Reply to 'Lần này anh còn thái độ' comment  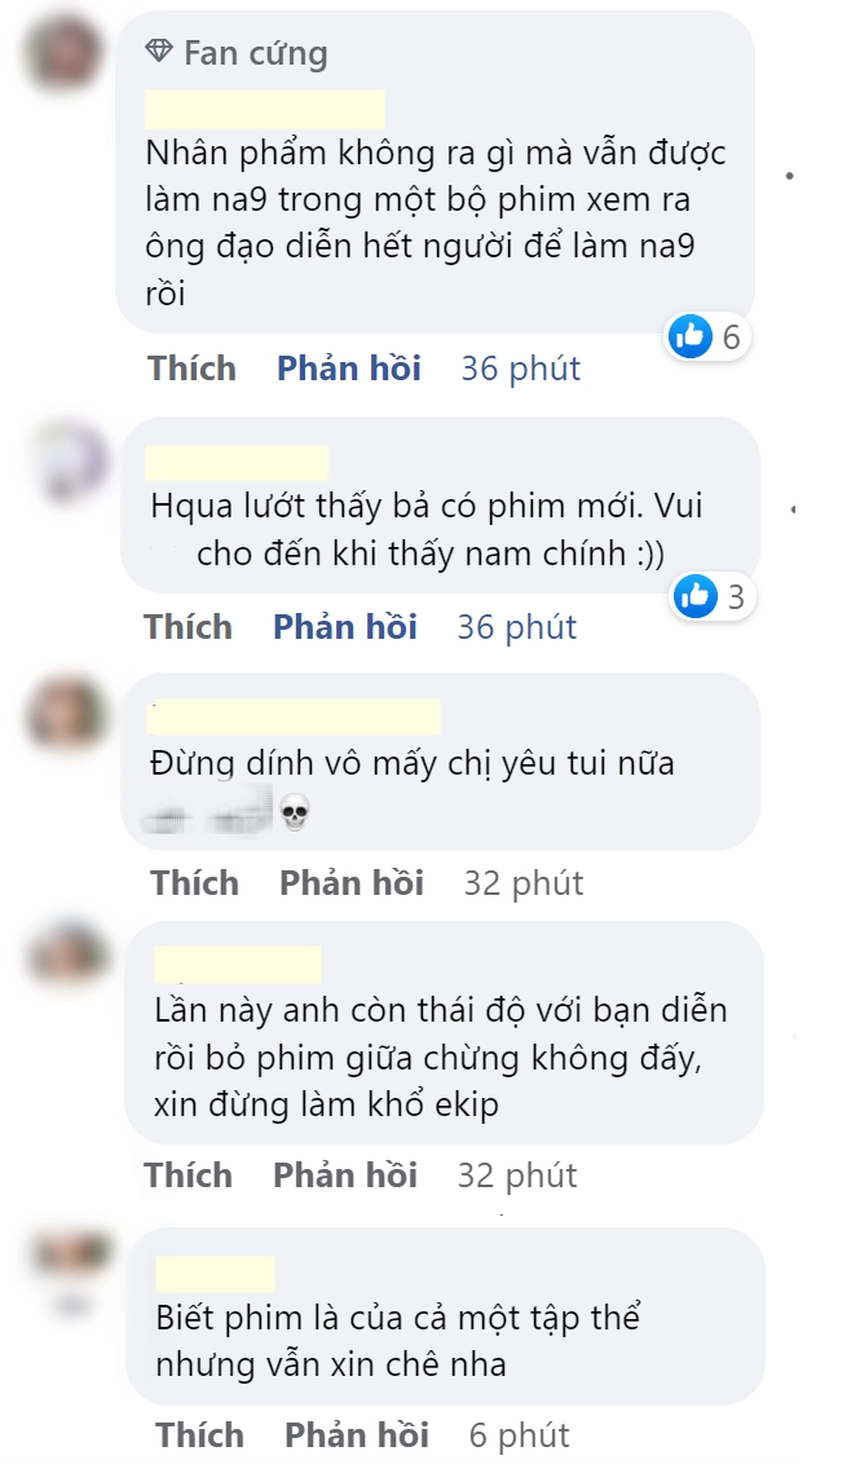coord(345,1175)
